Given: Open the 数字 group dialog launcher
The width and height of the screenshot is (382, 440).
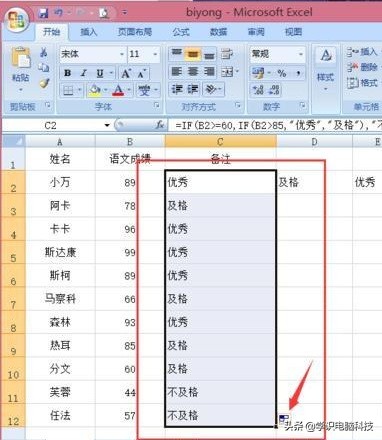Looking at the screenshot, I should 302,105.
